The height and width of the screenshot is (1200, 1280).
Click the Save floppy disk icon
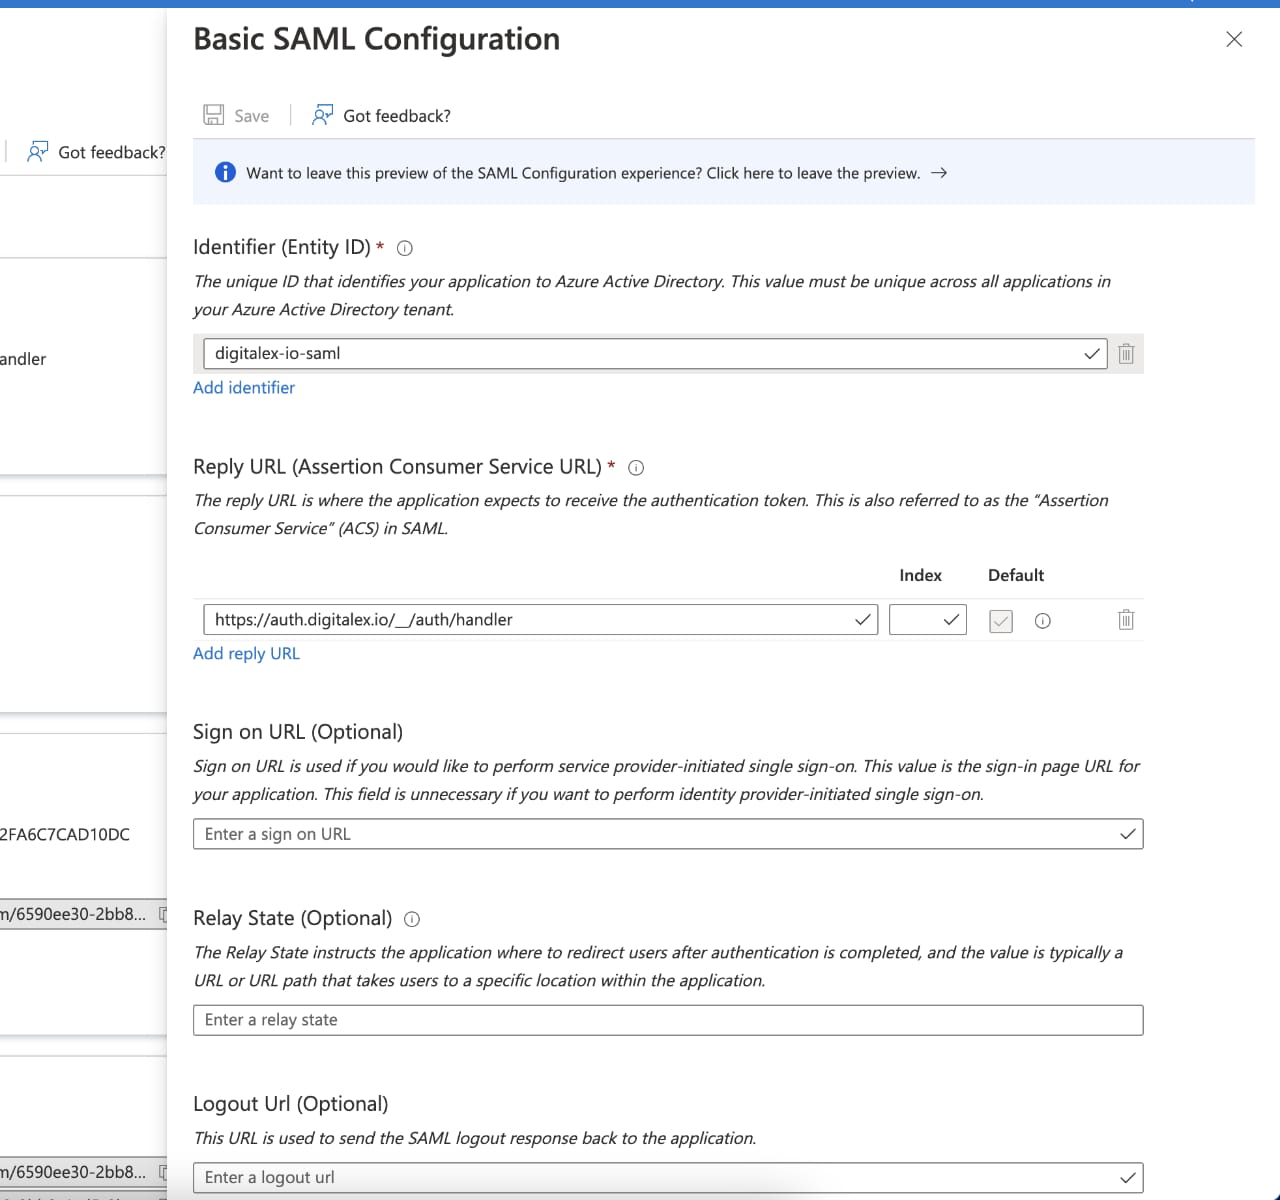pyautogui.click(x=214, y=115)
